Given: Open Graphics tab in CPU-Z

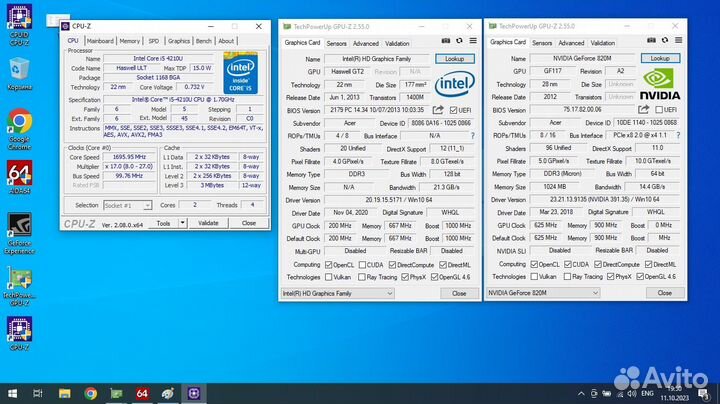Looking at the screenshot, I should (179, 41).
